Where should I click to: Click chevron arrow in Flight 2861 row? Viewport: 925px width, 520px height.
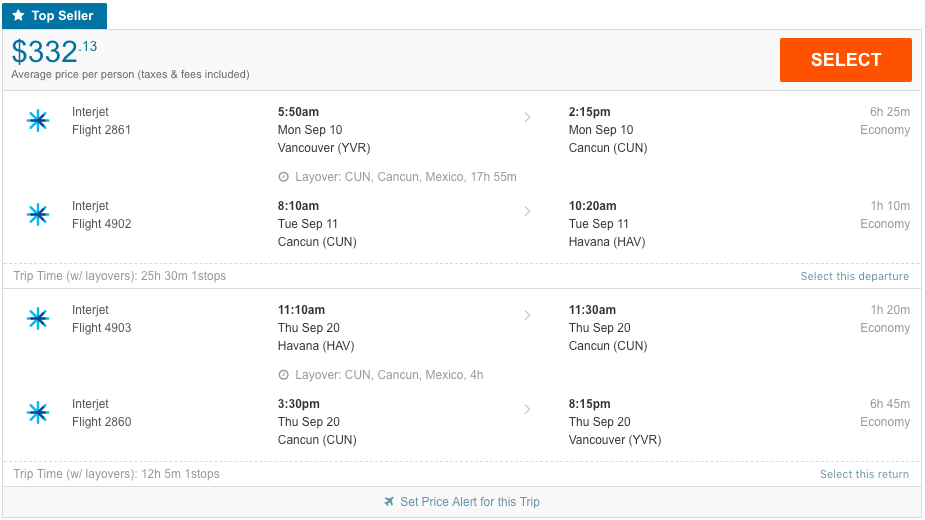(x=527, y=117)
